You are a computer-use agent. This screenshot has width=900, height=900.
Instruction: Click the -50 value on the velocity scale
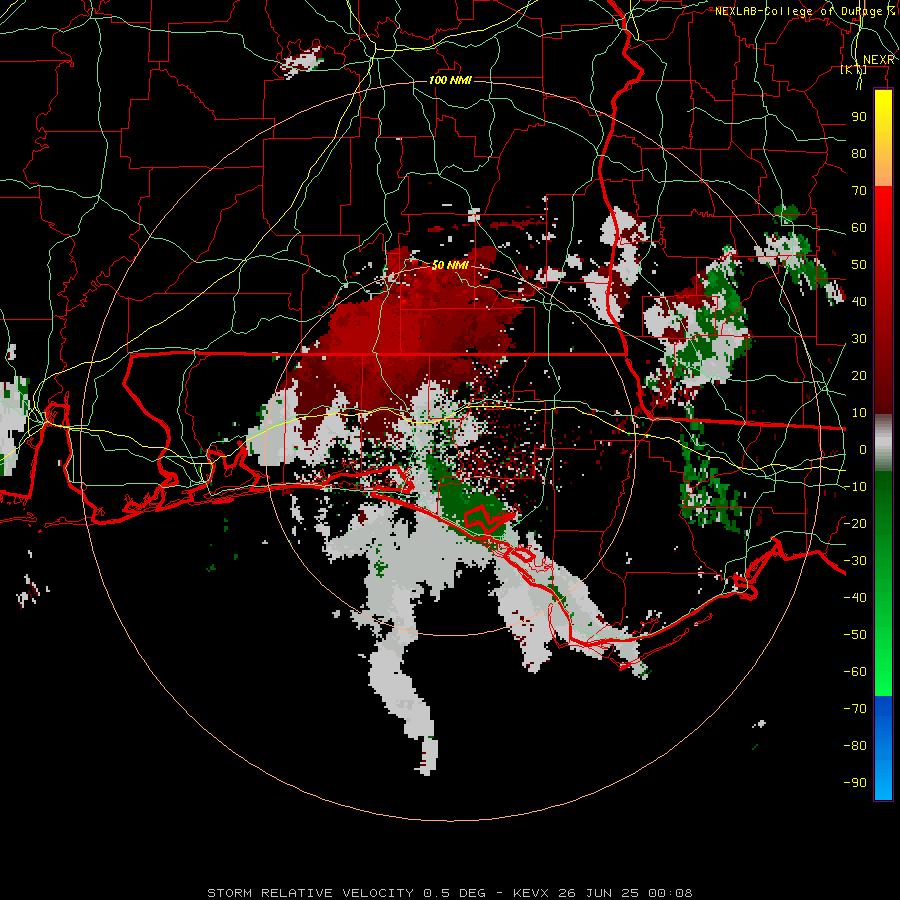855,635
